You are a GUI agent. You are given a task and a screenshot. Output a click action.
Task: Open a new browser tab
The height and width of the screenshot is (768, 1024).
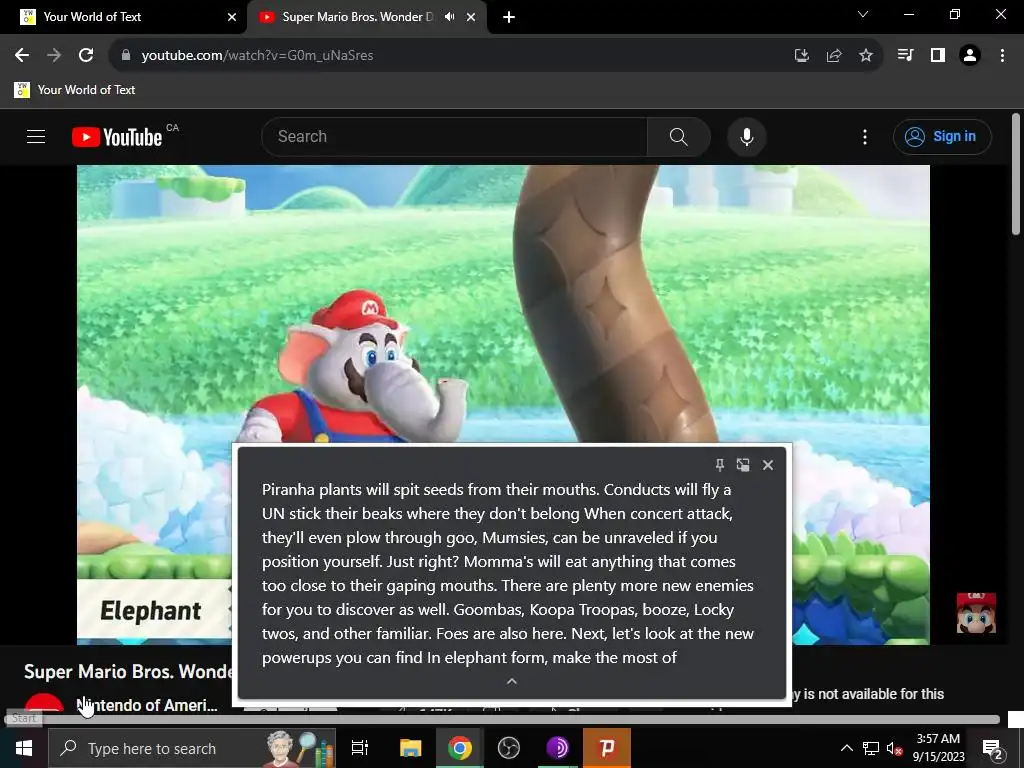[509, 17]
